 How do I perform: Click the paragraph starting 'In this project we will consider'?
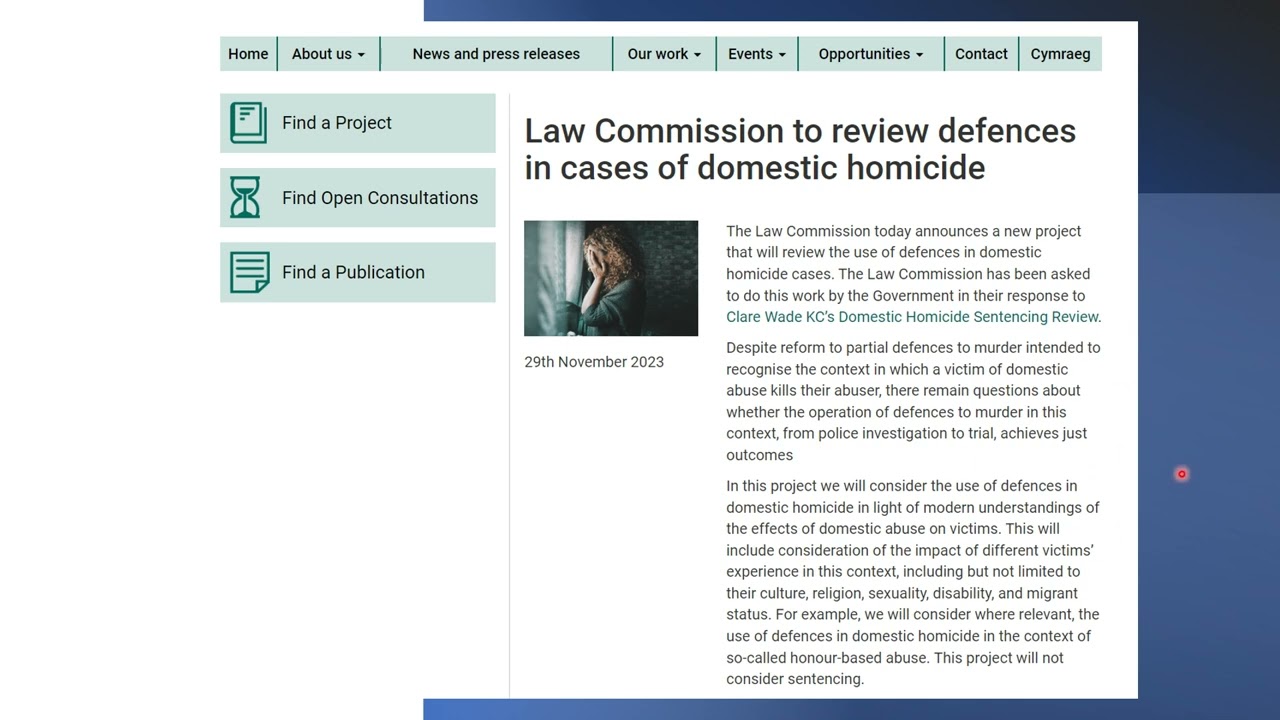click(913, 582)
